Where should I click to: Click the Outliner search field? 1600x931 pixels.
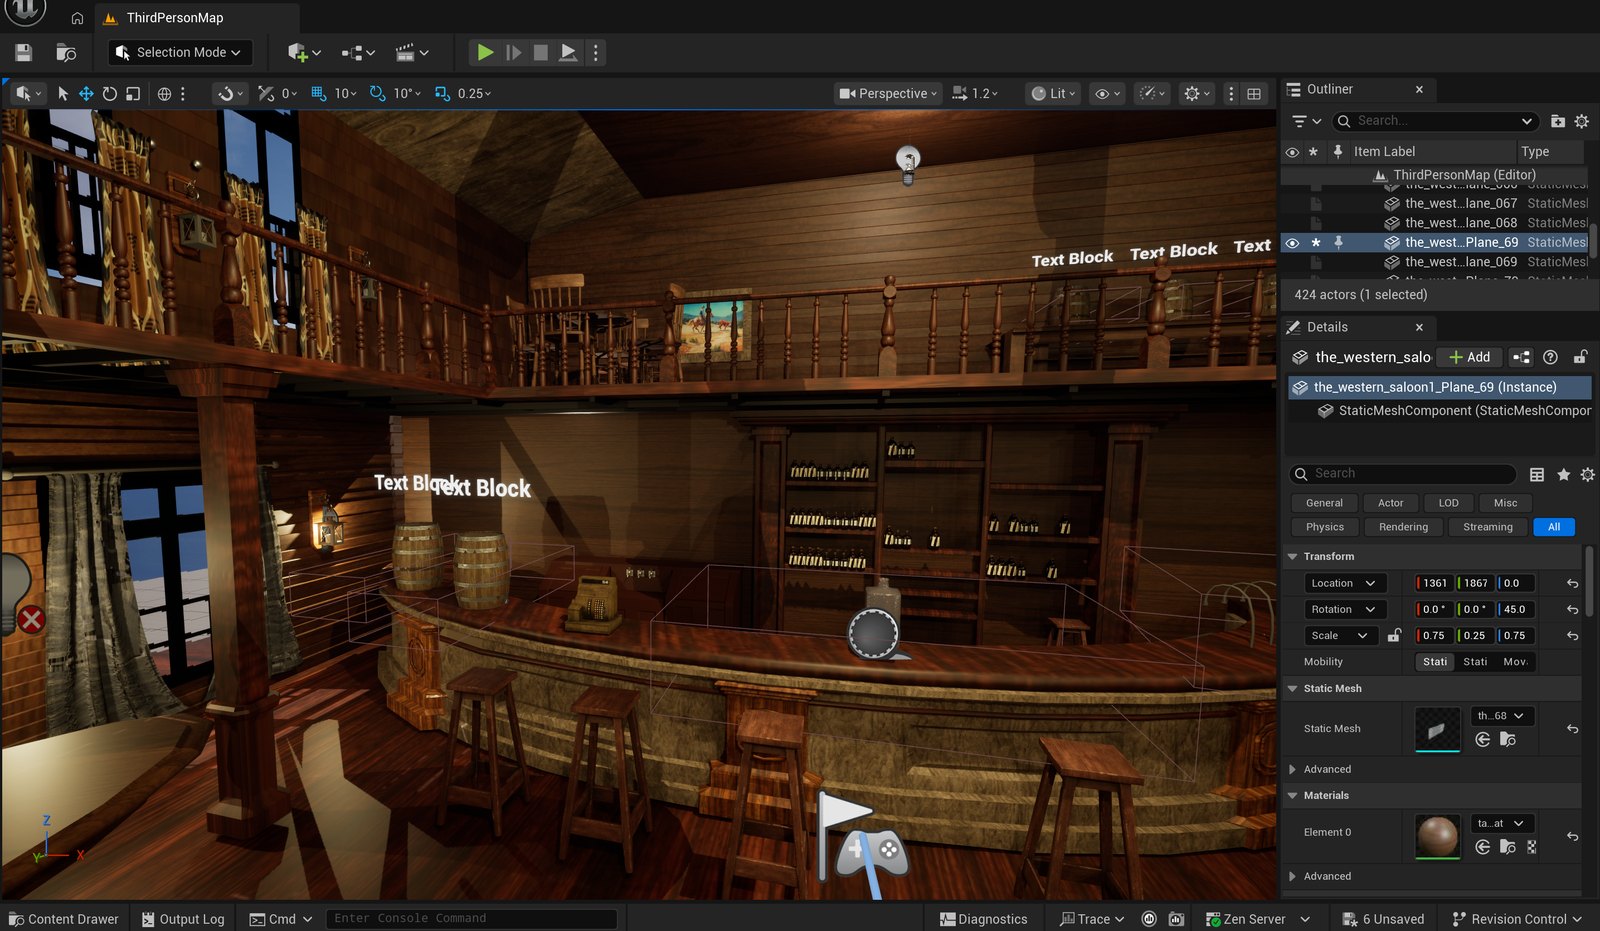click(x=1436, y=121)
